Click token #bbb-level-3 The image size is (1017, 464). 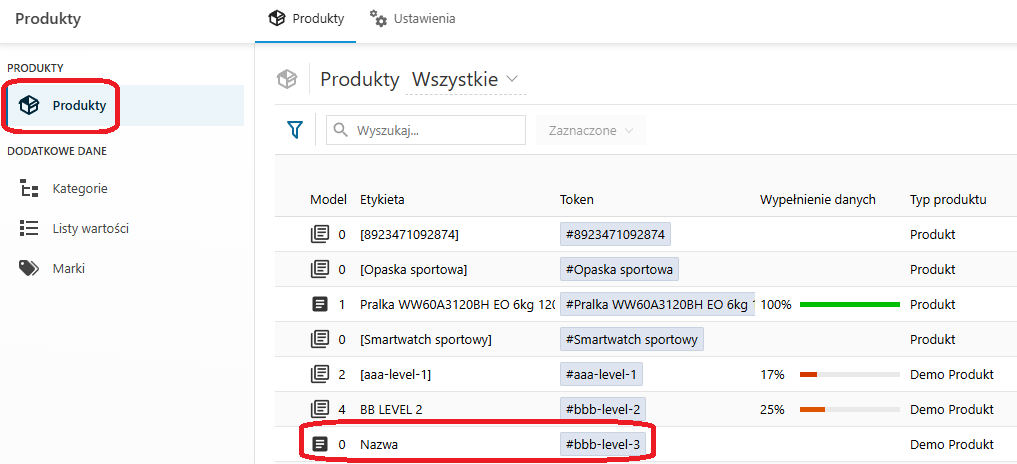pos(603,445)
